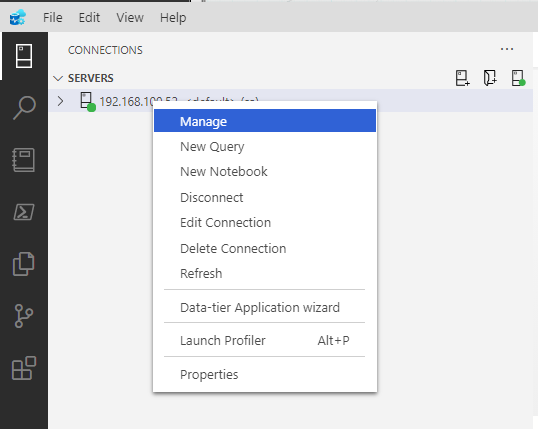Click the New Connection server icon

point(463,78)
